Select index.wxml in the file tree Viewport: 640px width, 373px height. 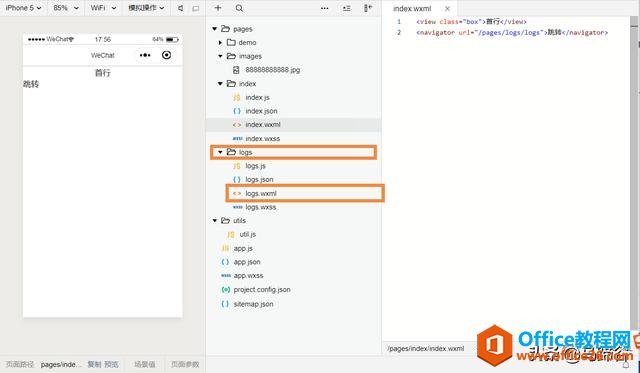point(263,125)
